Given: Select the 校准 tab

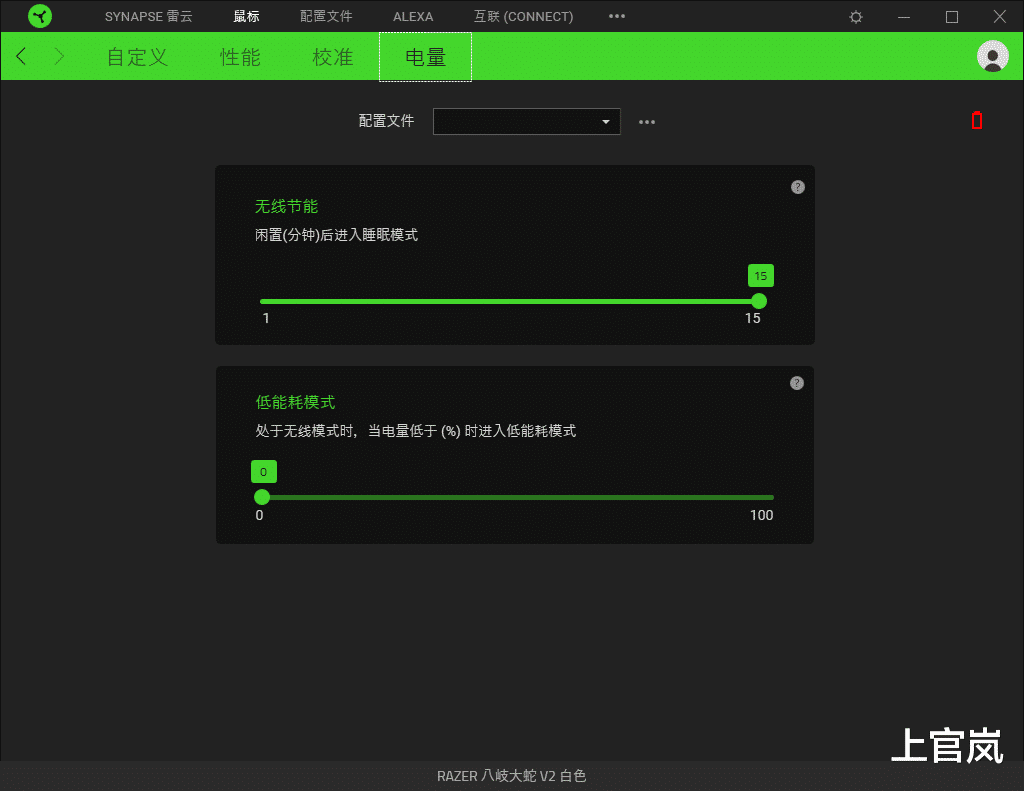Looking at the screenshot, I should click(x=332, y=57).
